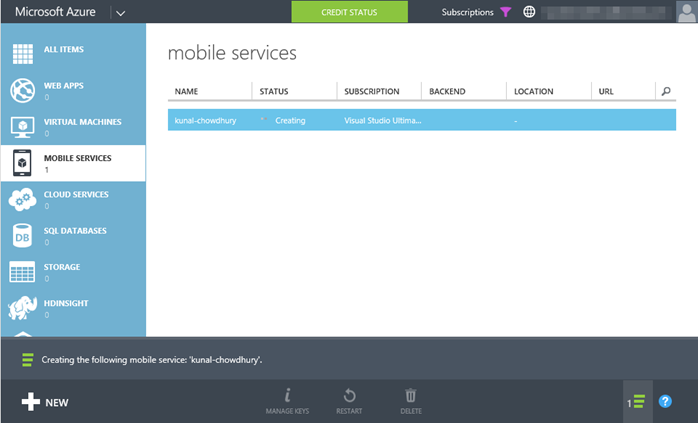Open the user account avatar
The width and height of the screenshot is (698, 423).
[686, 12]
